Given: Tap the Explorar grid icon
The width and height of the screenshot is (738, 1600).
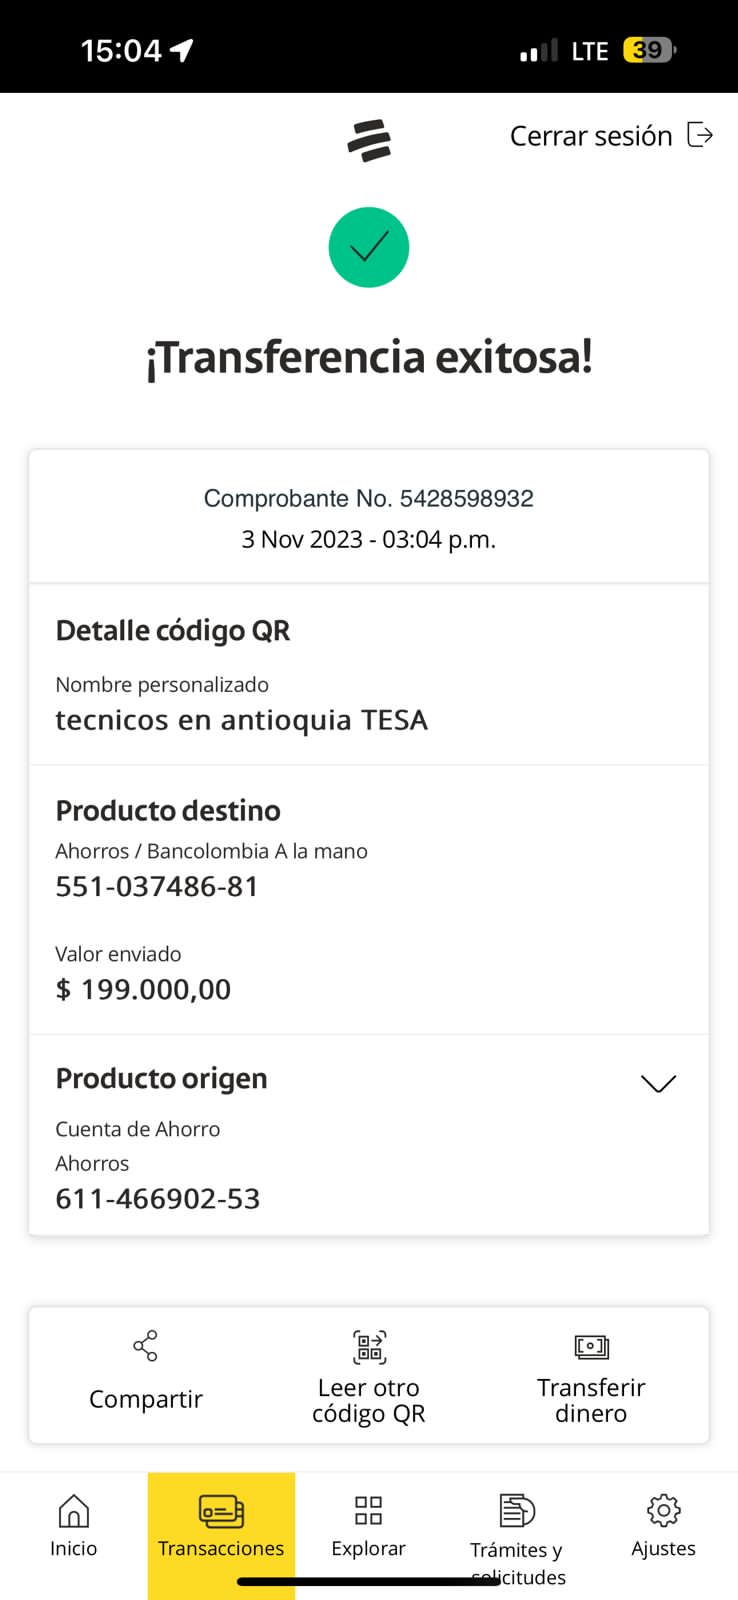Looking at the screenshot, I should point(369,1510).
